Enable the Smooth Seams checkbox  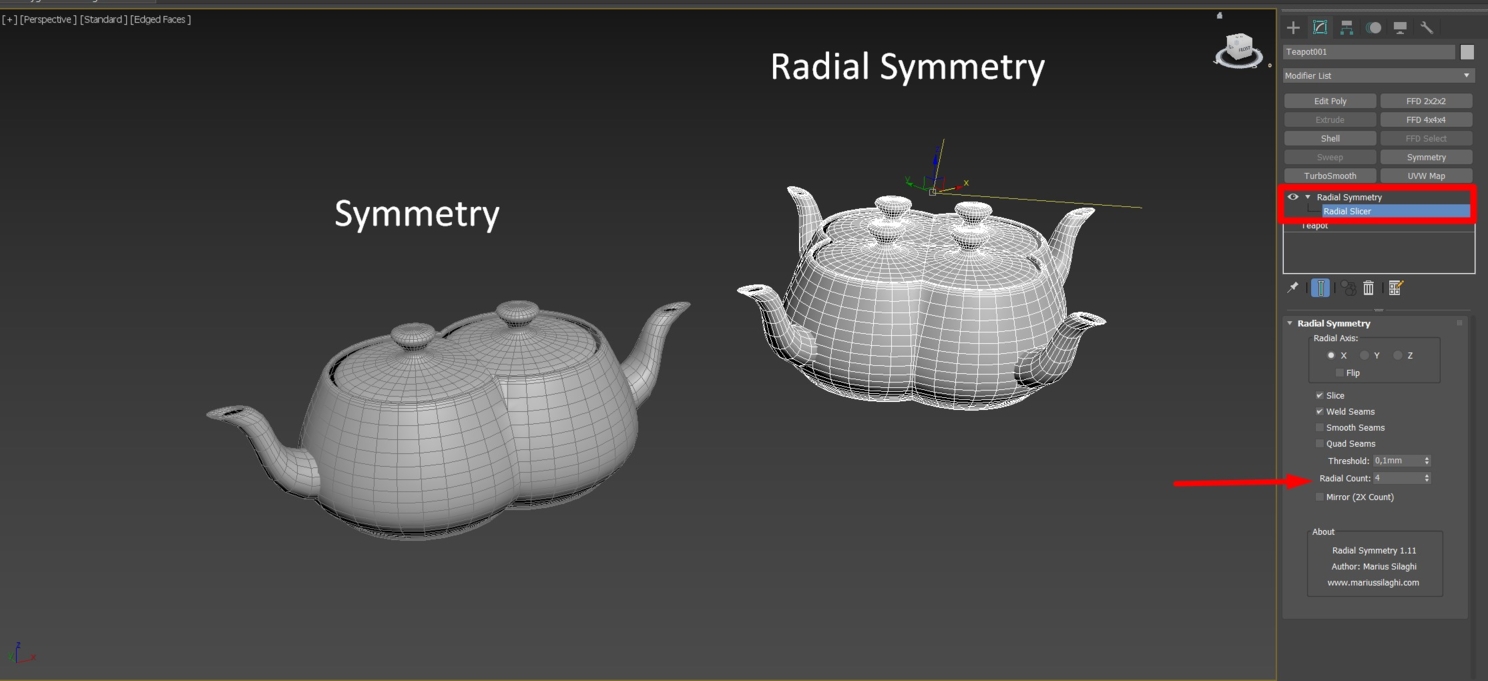click(1320, 428)
